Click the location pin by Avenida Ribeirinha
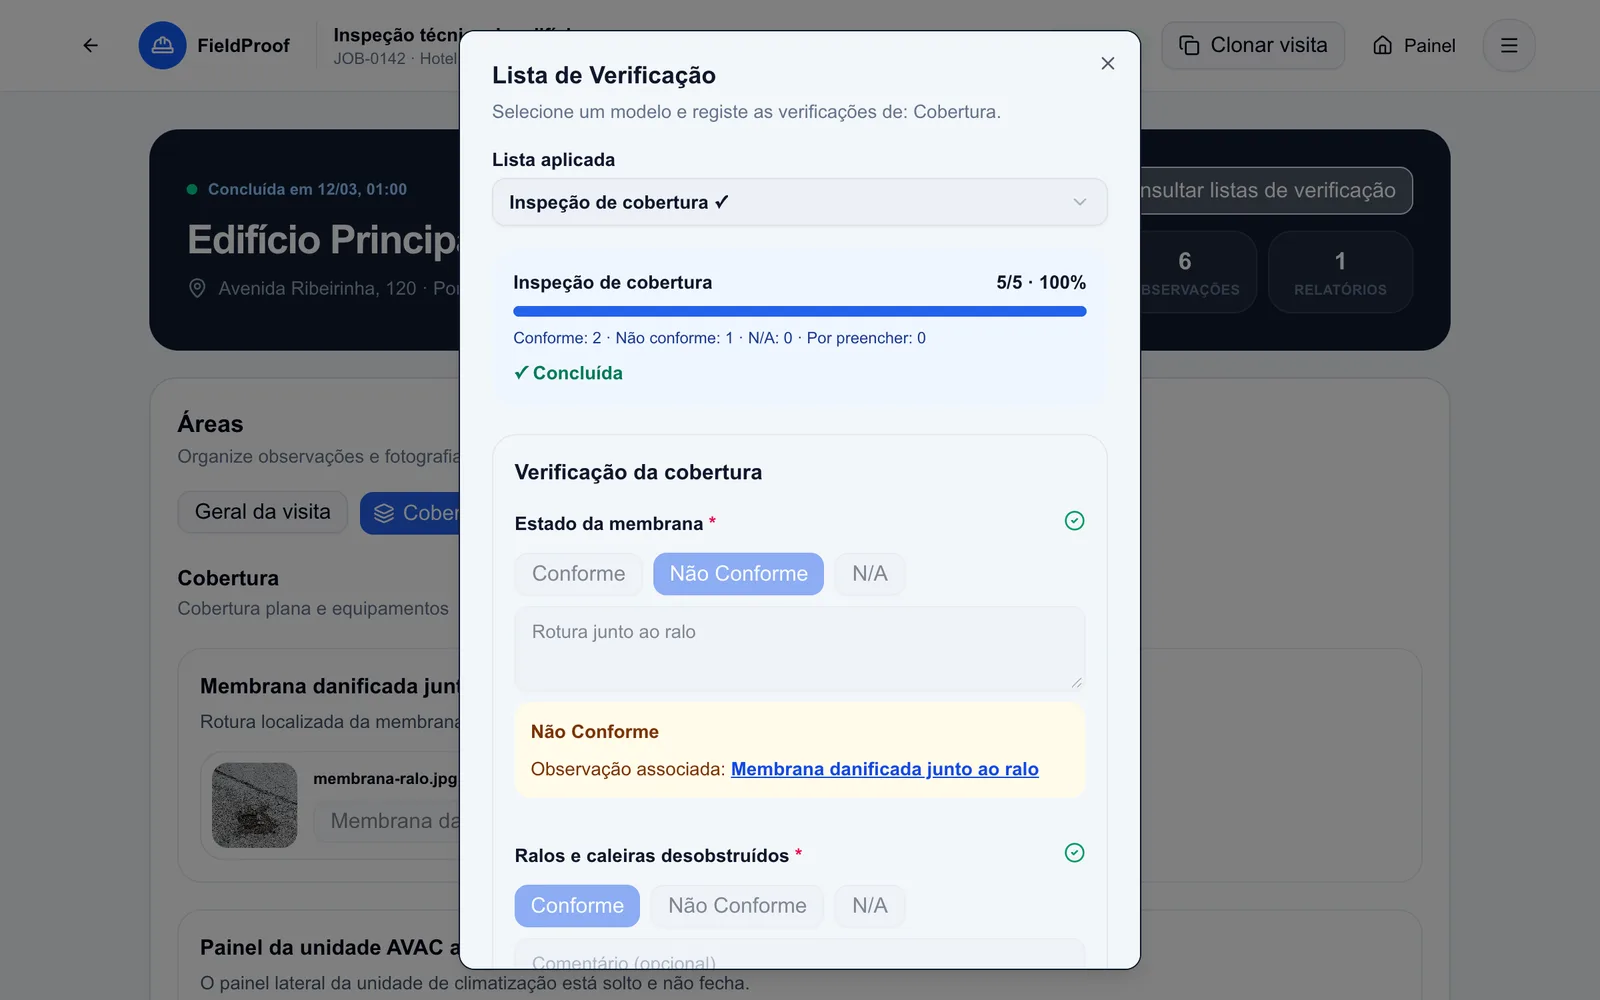Viewport: 1600px width, 1000px height. pyautogui.click(x=198, y=288)
